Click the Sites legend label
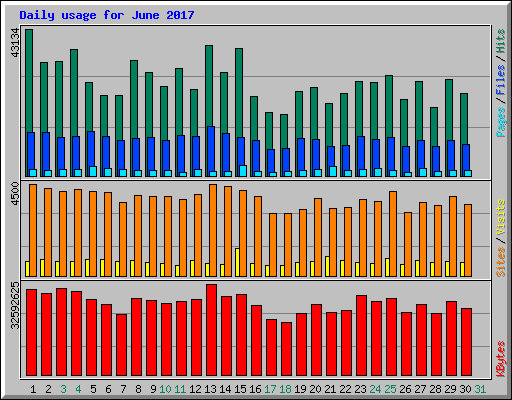Image resolution: width=512 pixels, height=400 pixels. 501,262
